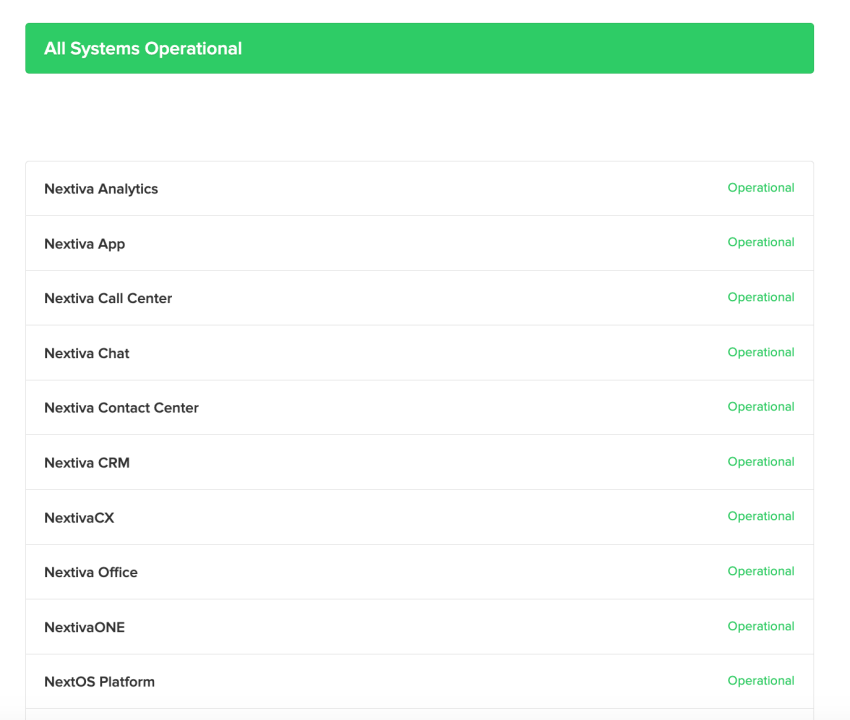This screenshot has width=850, height=720.
Task: Click Operational status for Nextiva Analytics
Action: (761, 188)
